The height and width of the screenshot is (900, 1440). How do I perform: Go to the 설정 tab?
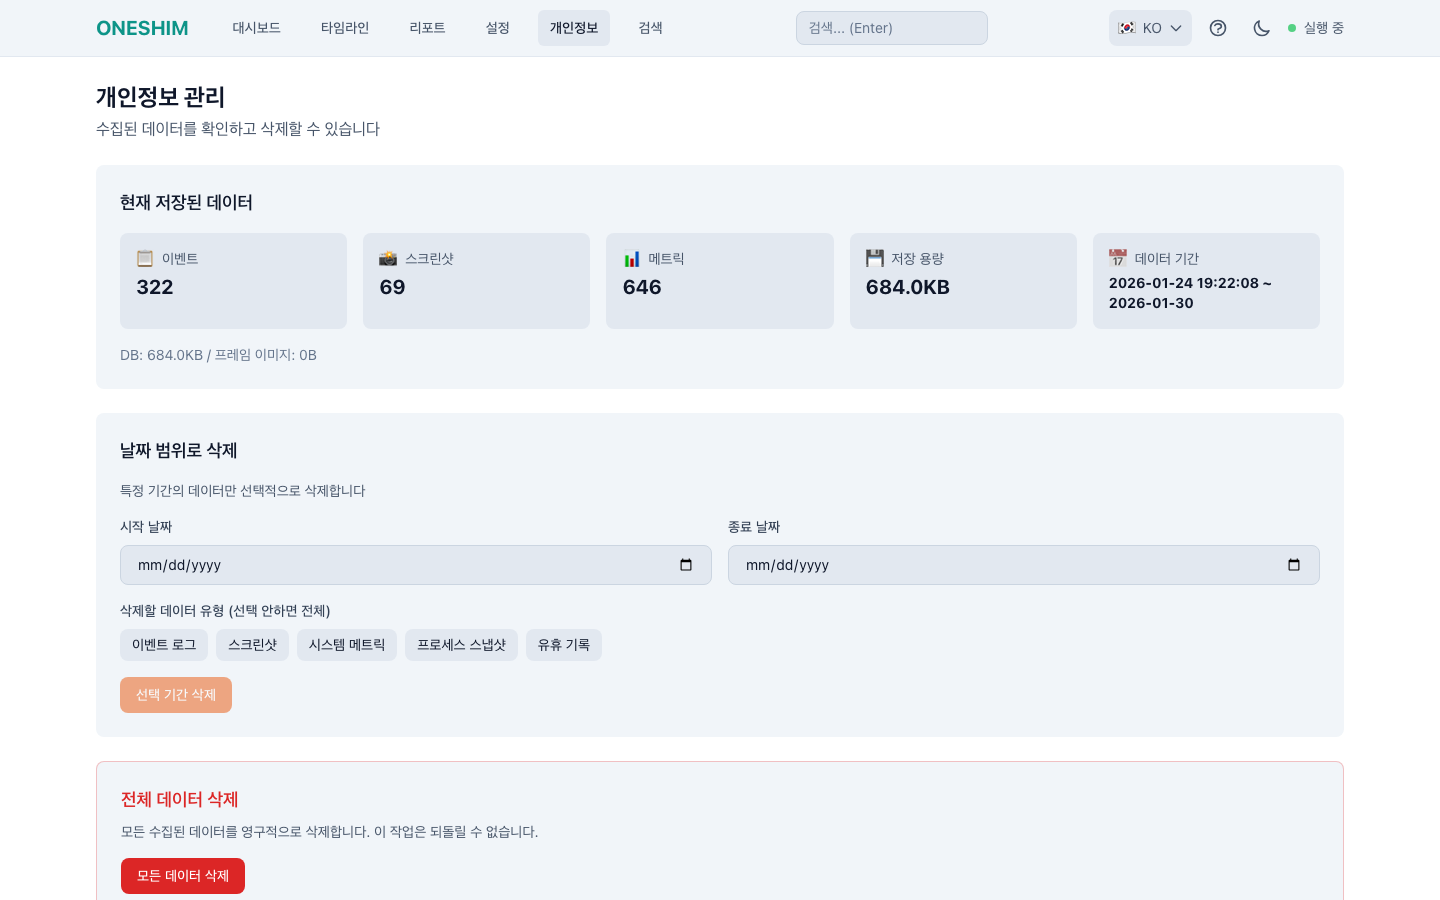[x=497, y=28]
